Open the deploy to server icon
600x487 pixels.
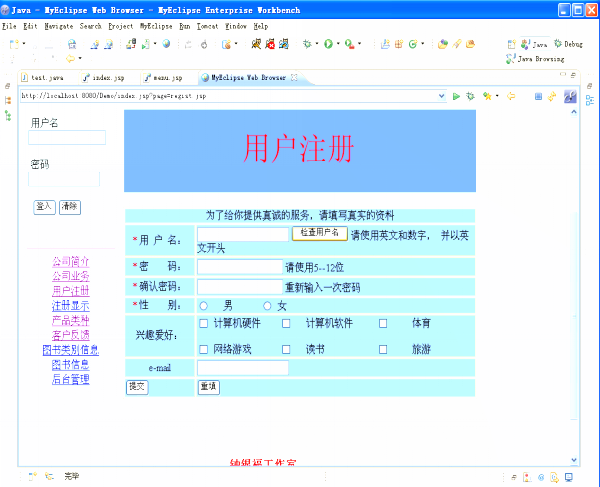pos(131,44)
